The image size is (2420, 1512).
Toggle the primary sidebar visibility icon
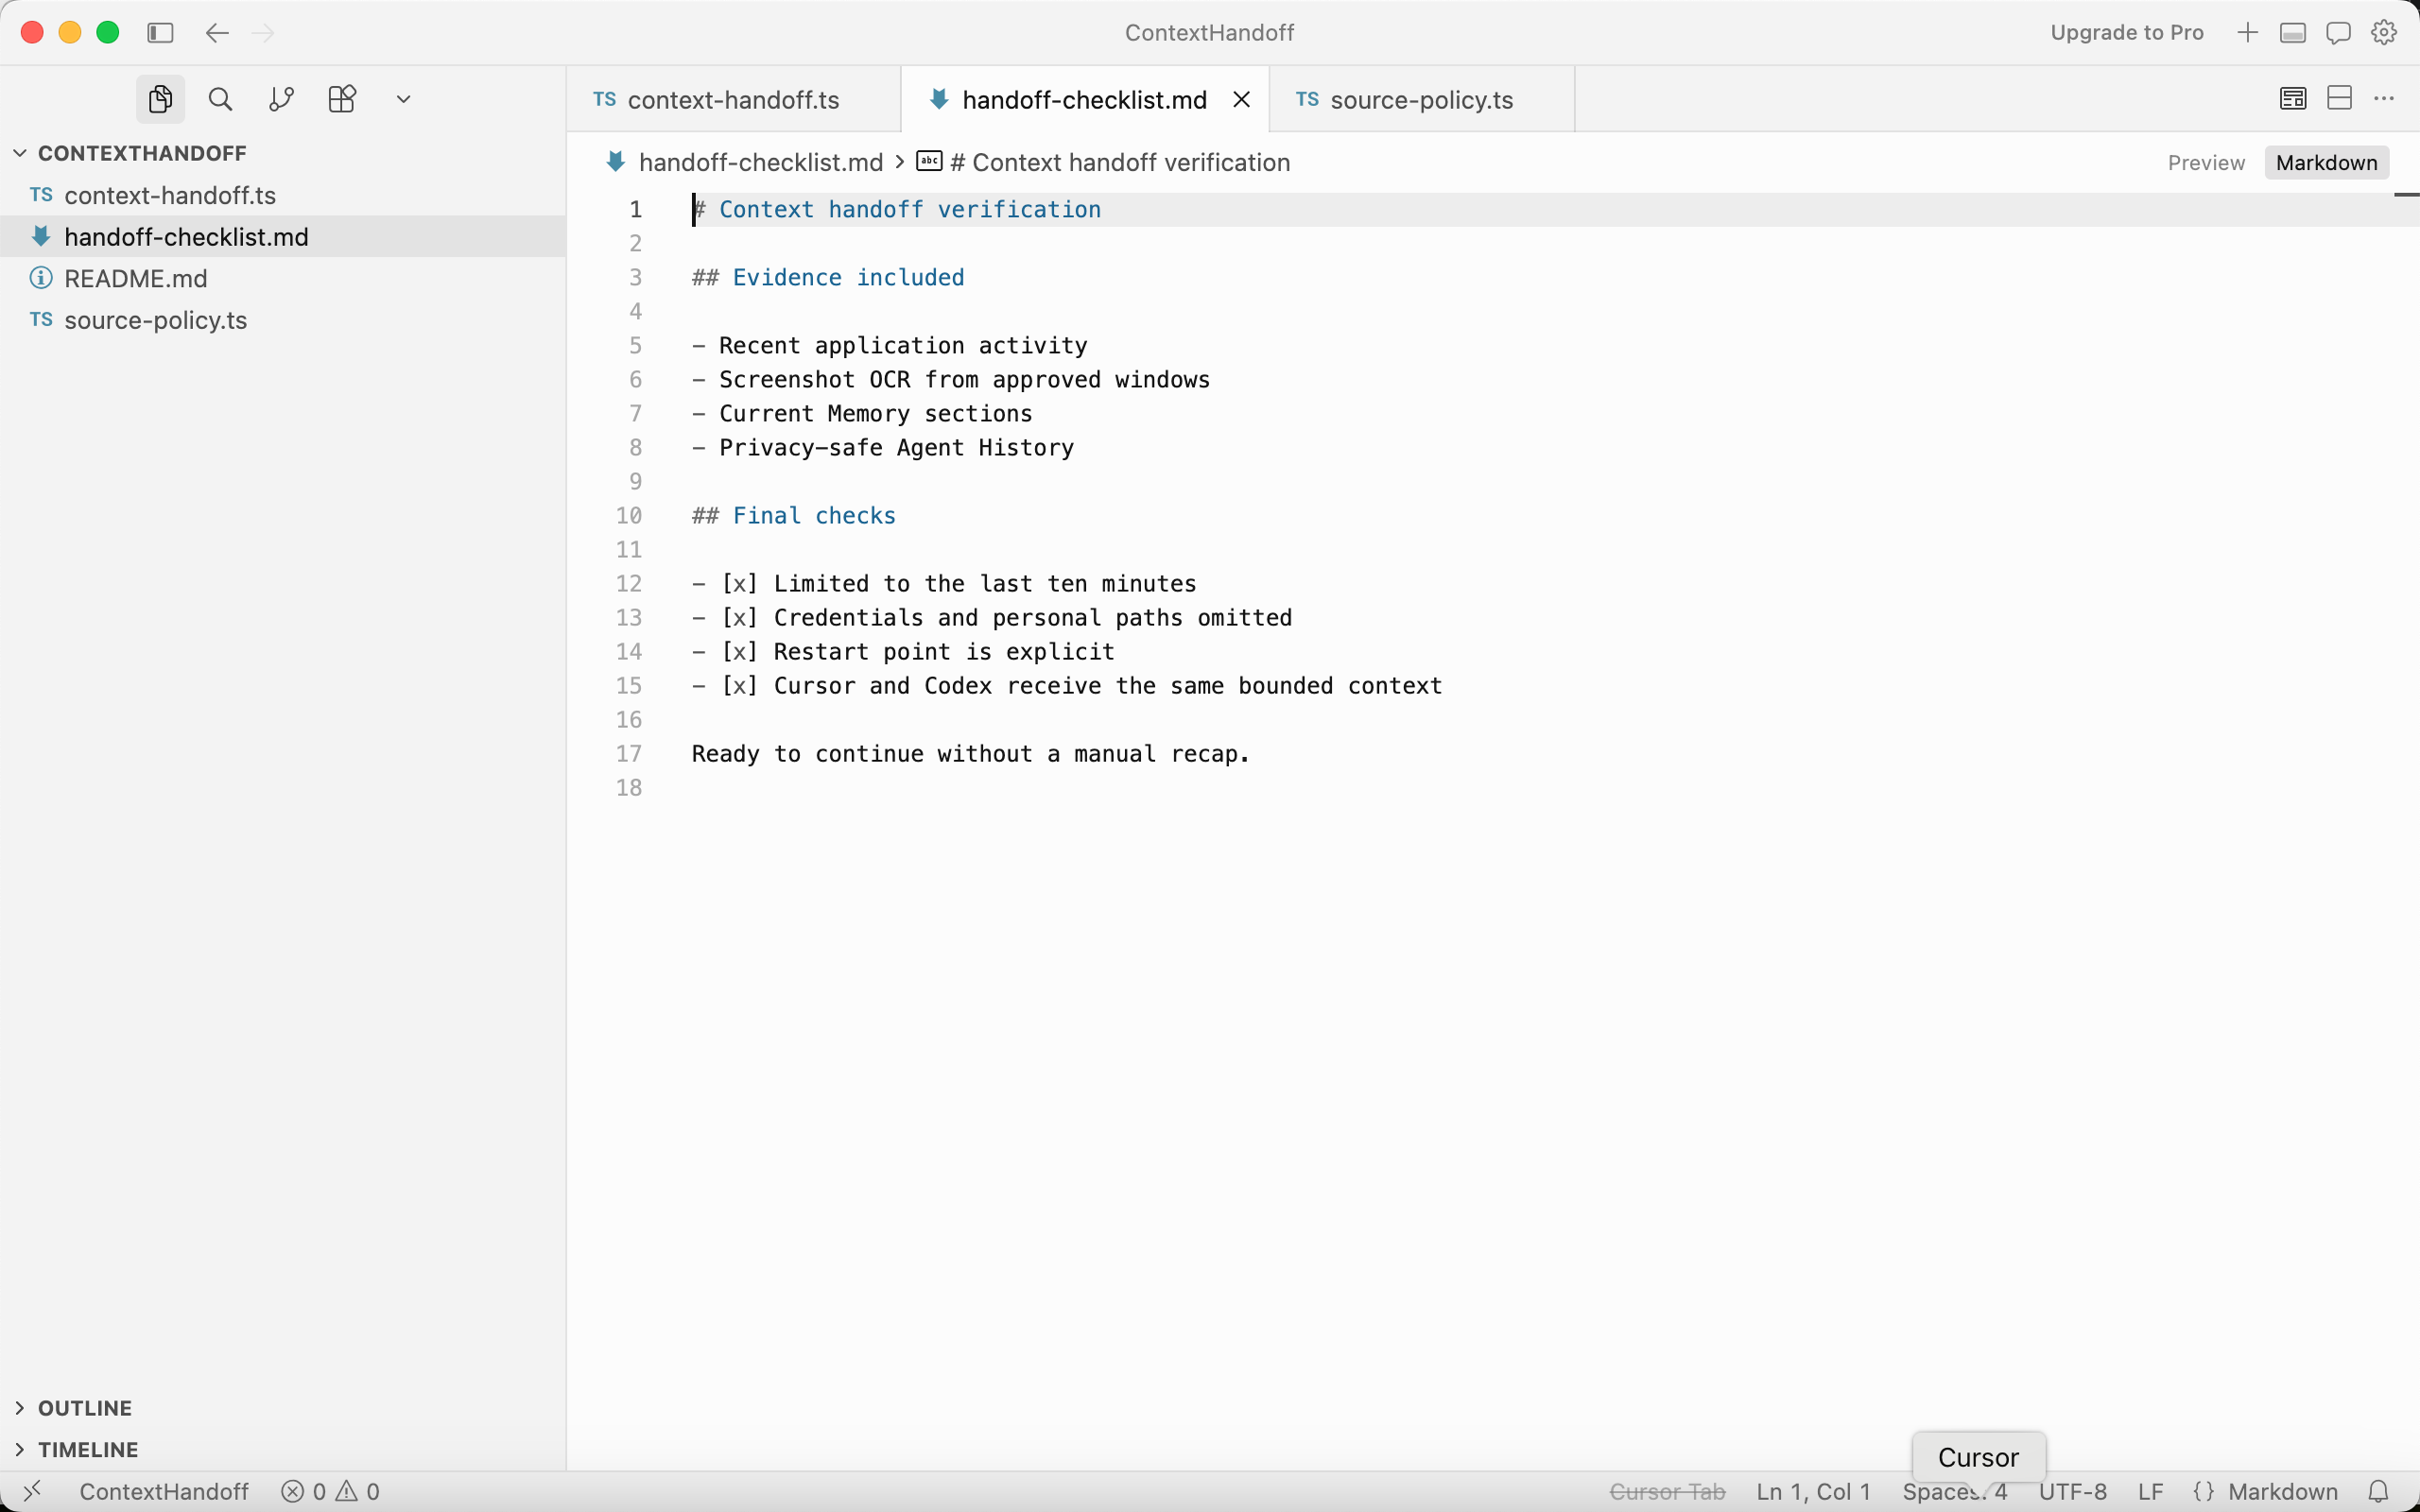click(160, 33)
